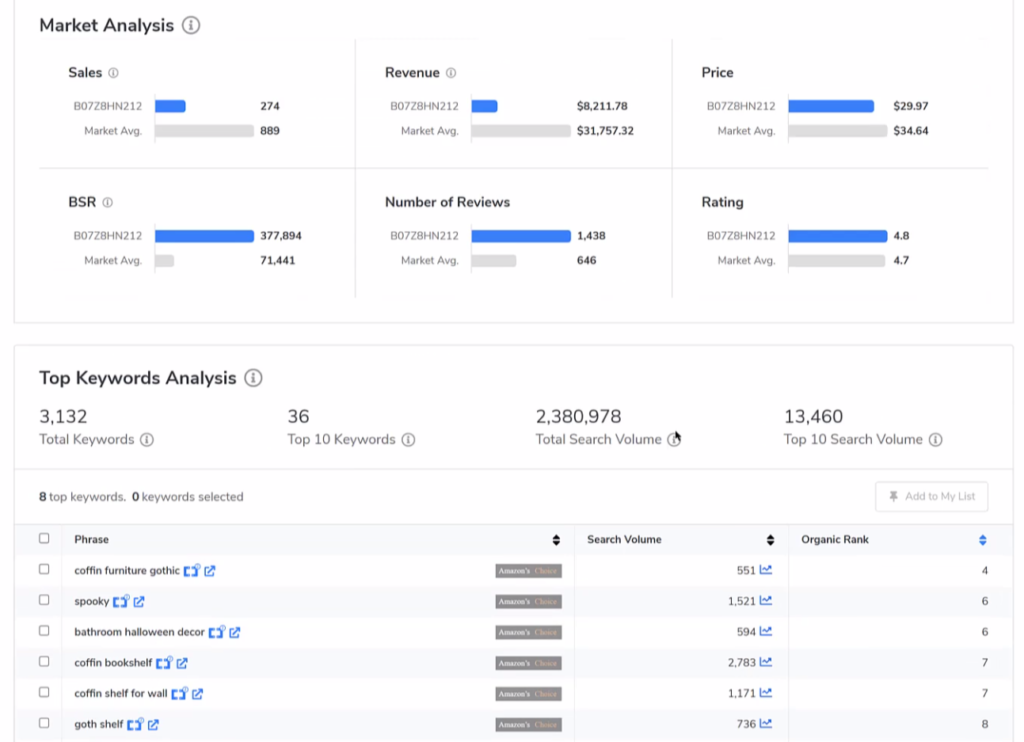Image resolution: width=1024 pixels, height=742 pixels.
Task: Click the info icon next to the BSR heading
Action: tap(107, 202)
